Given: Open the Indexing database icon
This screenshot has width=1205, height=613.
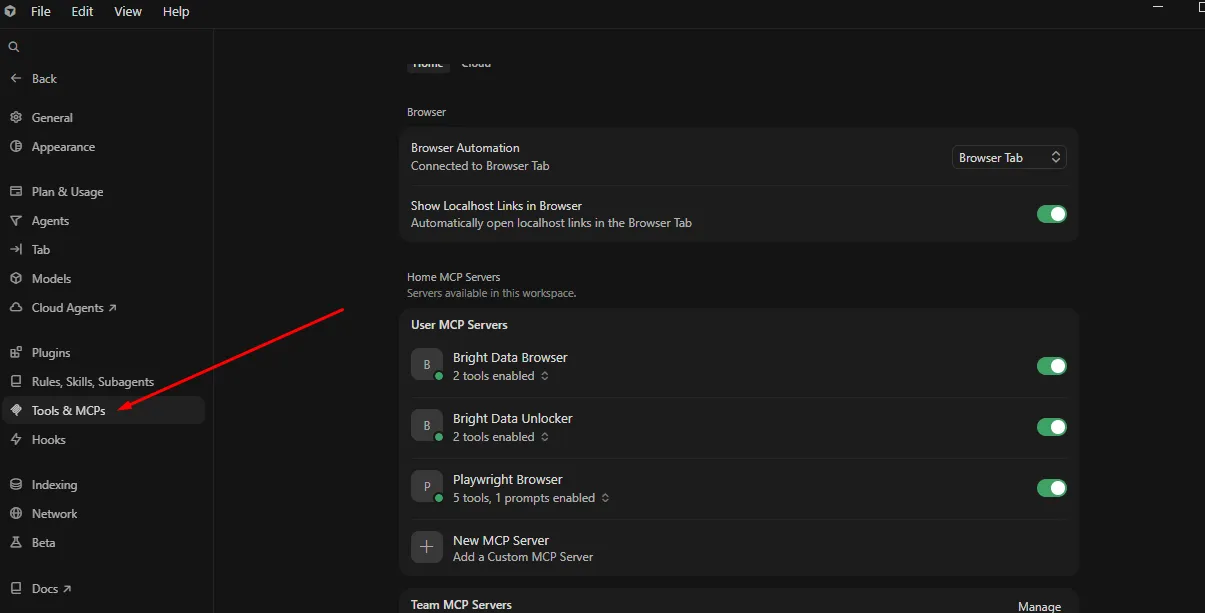Looking at the screenshot, I should click(x=16, y=485).
